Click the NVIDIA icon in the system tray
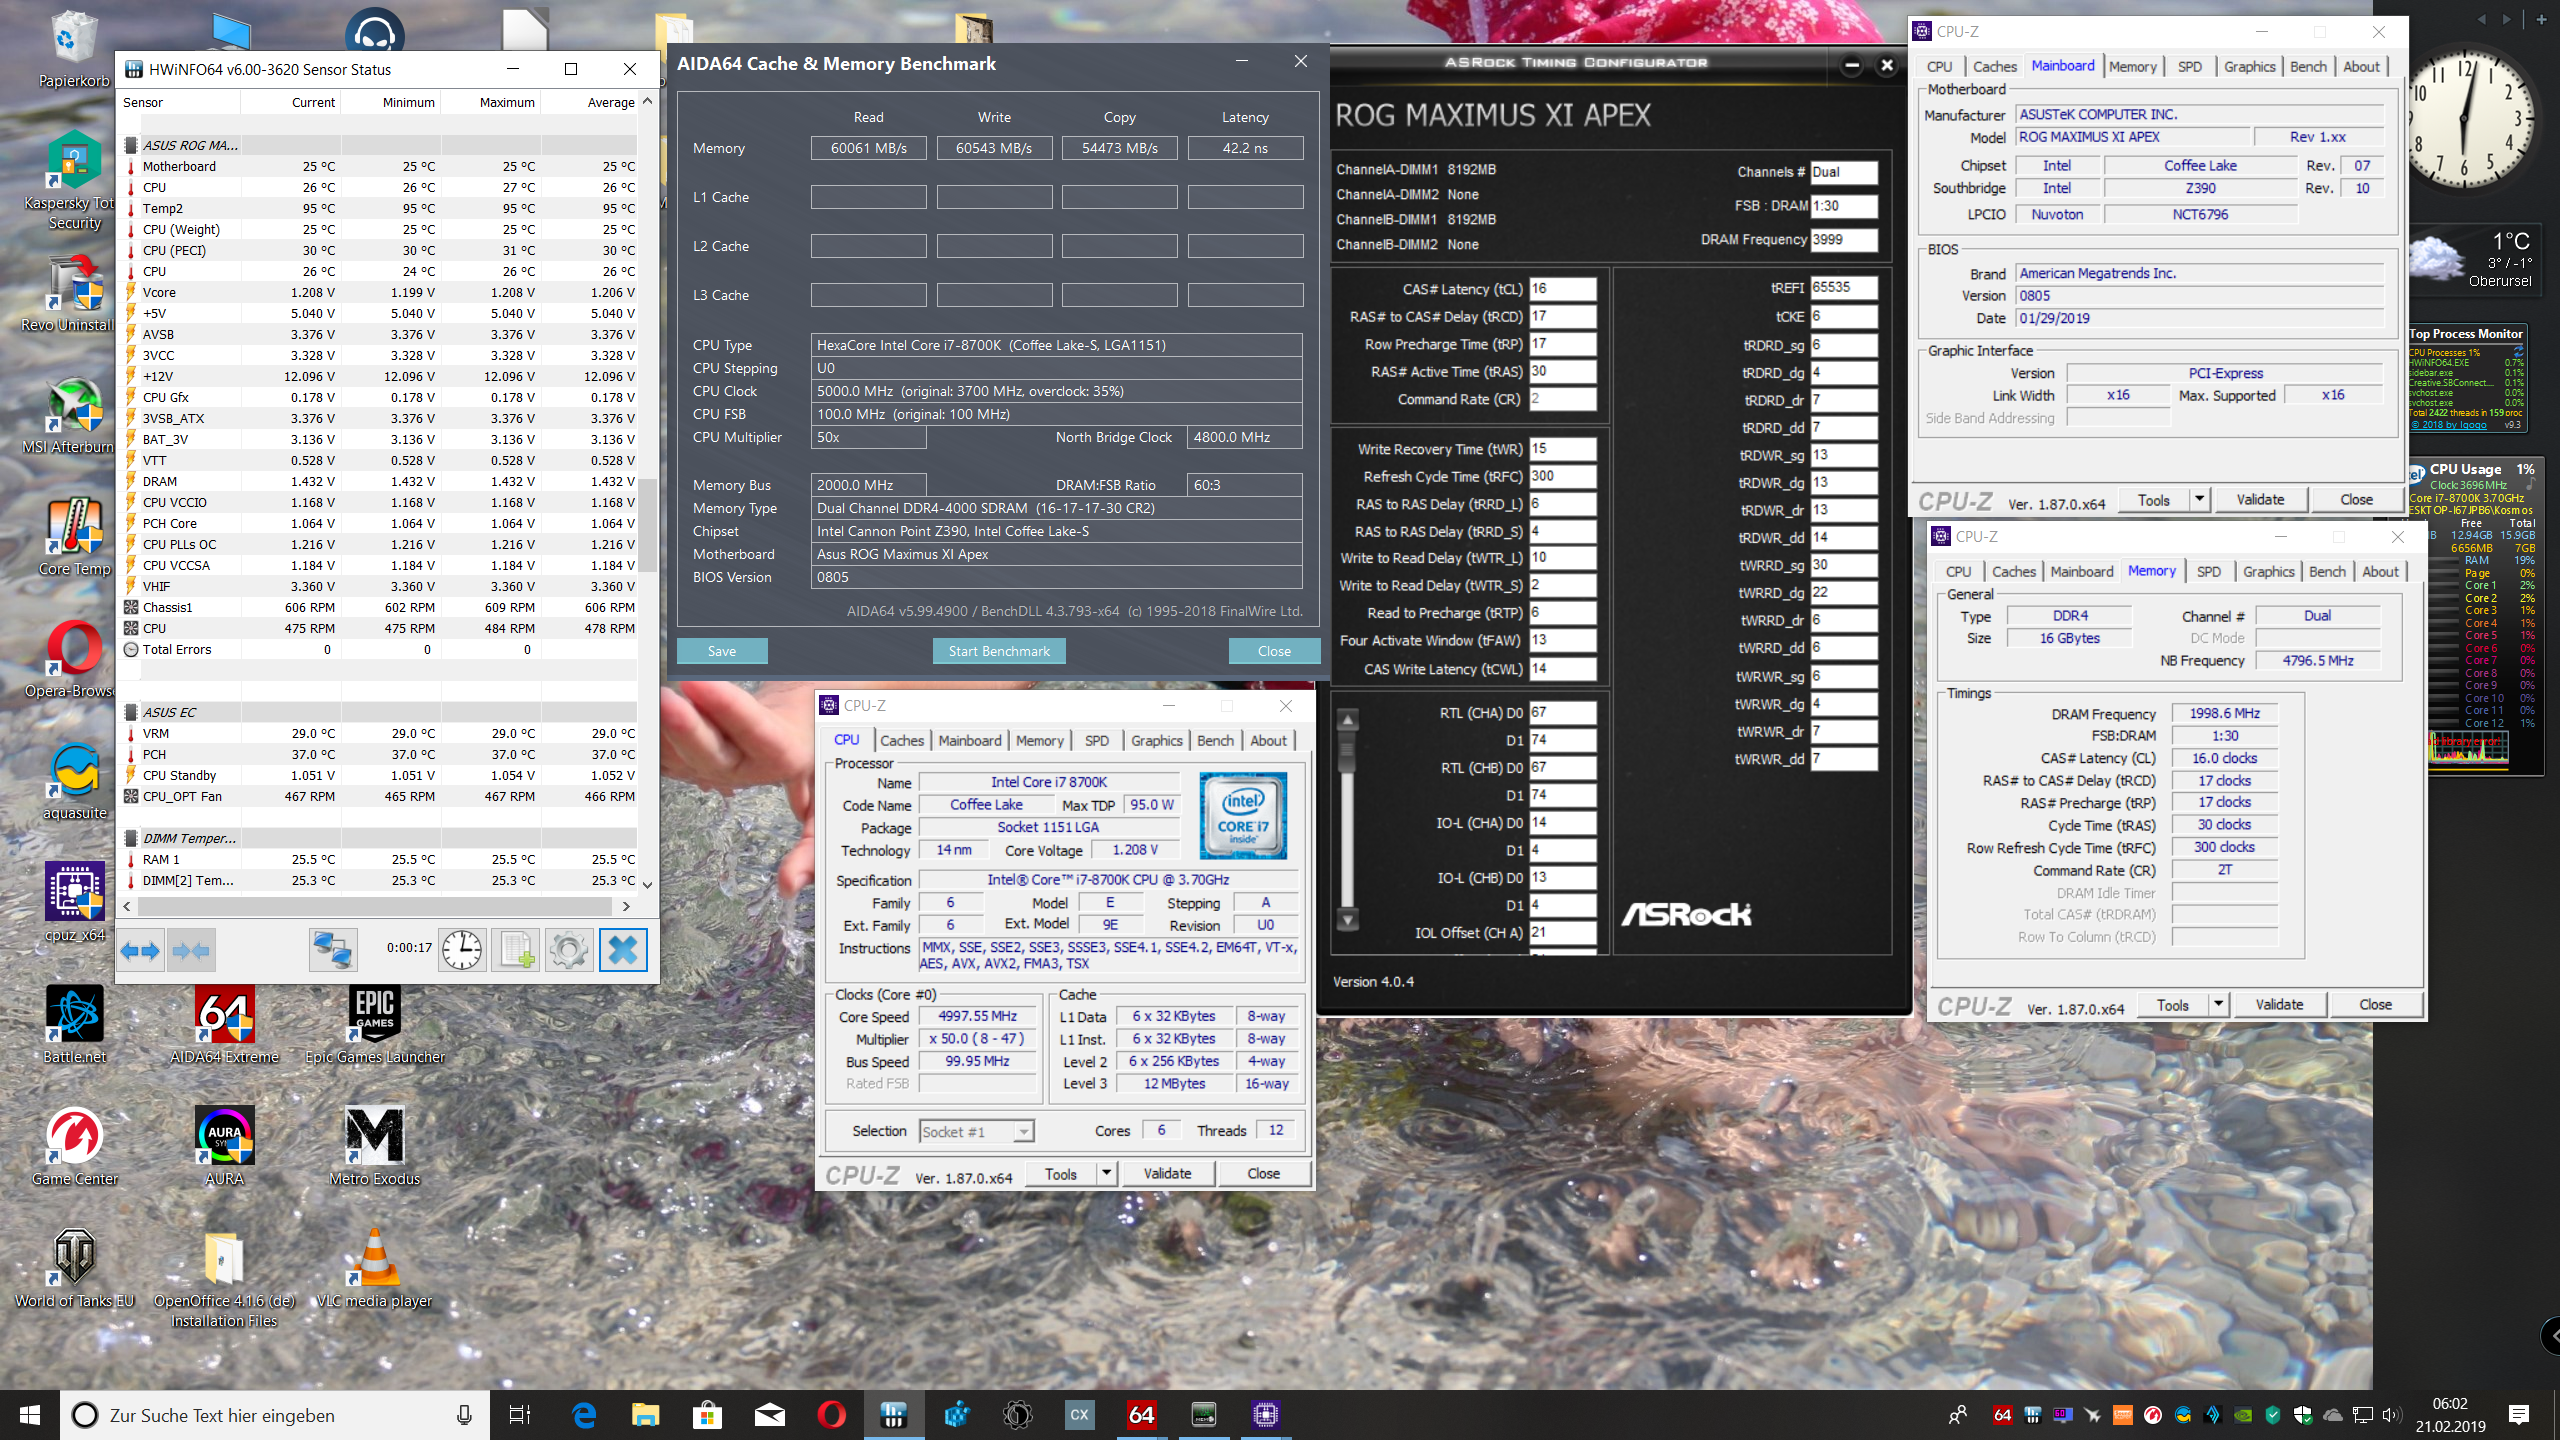The image size is (2560, 1440). [2242, 1416]
